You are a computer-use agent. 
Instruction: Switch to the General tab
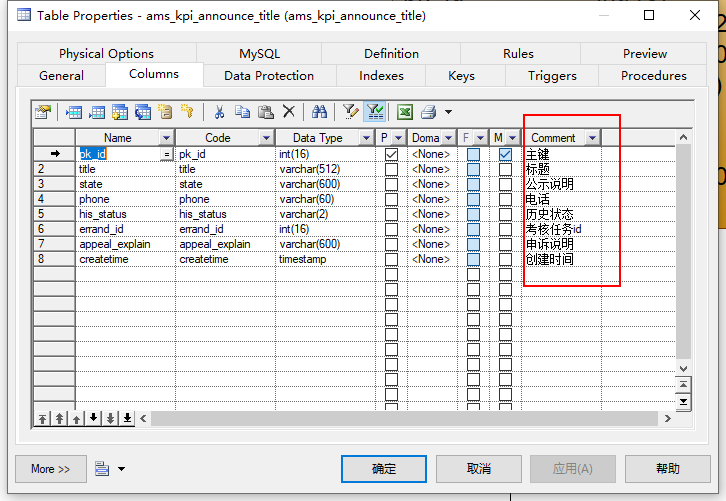coord(61,76)
